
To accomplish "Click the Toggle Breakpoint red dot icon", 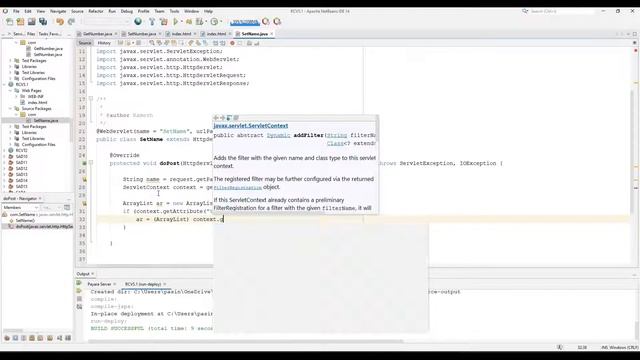I will 232,43.
